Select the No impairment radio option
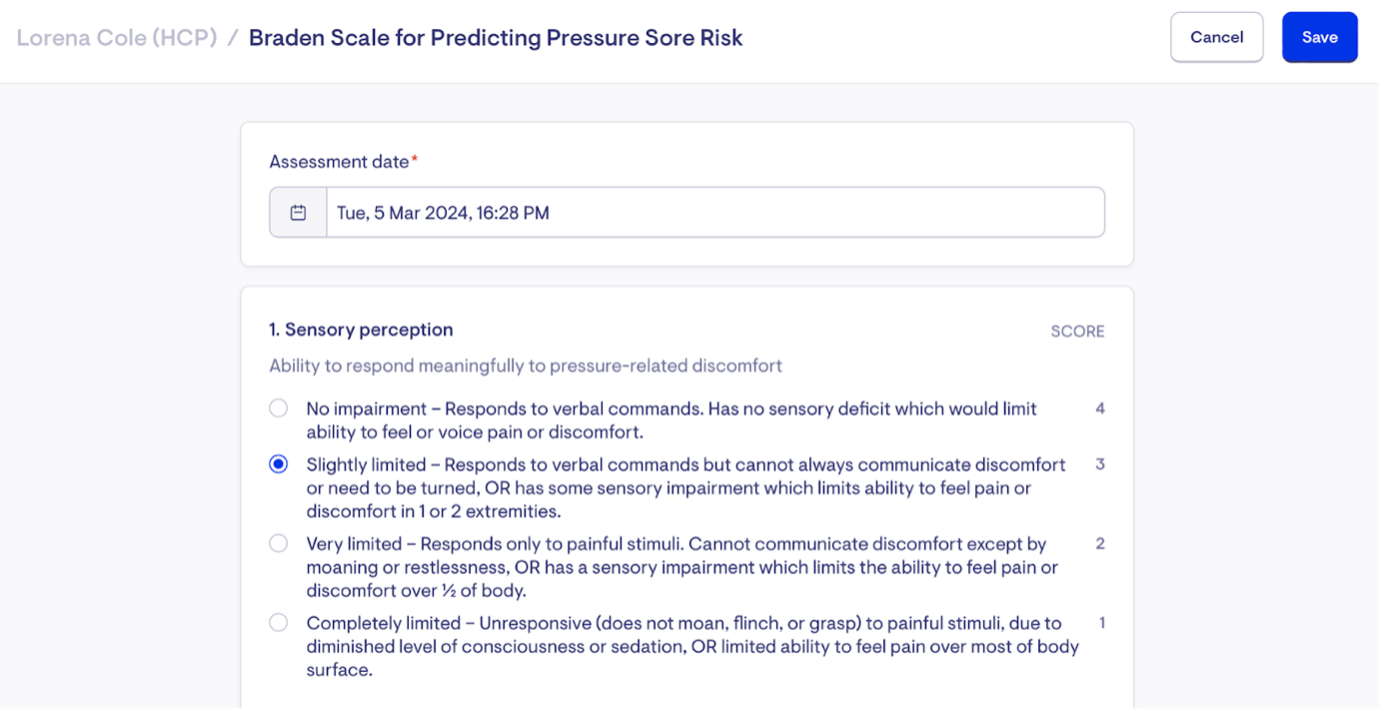 coord(279,408)
